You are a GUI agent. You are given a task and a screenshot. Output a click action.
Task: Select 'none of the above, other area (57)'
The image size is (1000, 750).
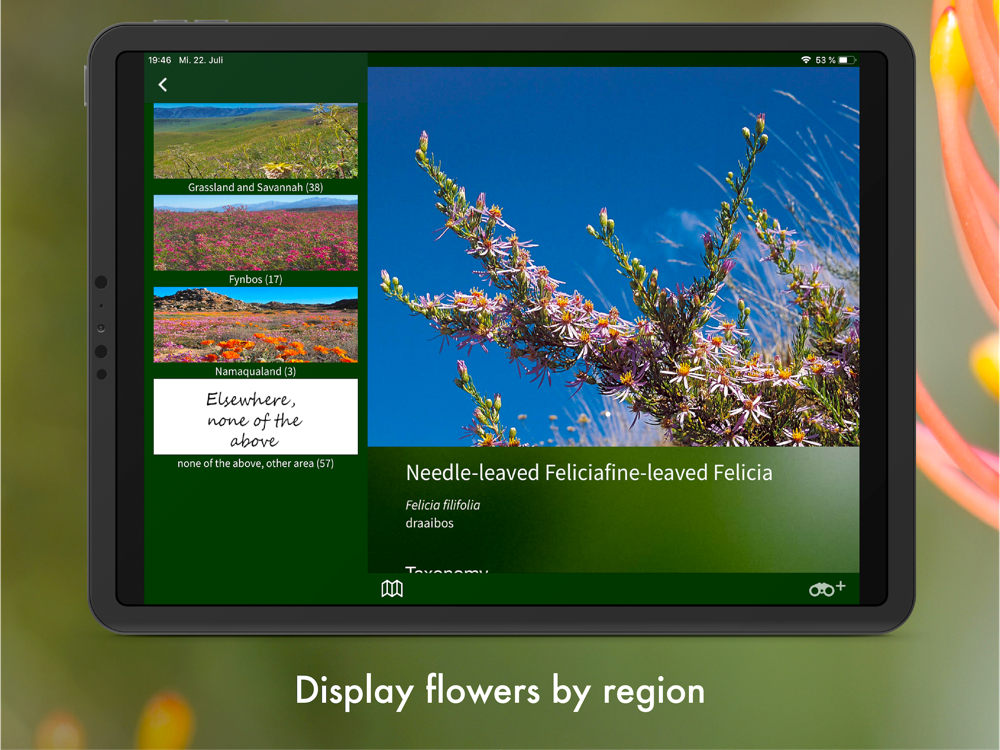[256, 463]
